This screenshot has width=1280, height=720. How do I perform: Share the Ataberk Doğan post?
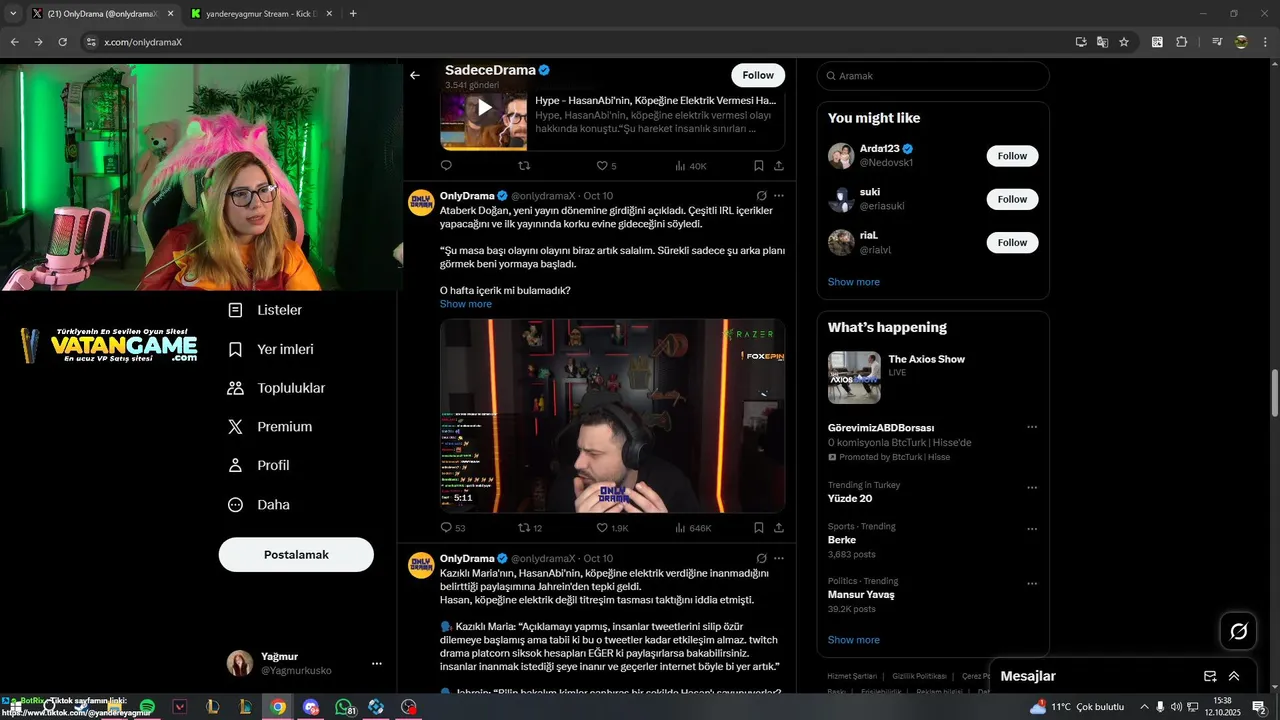[779, 528]
